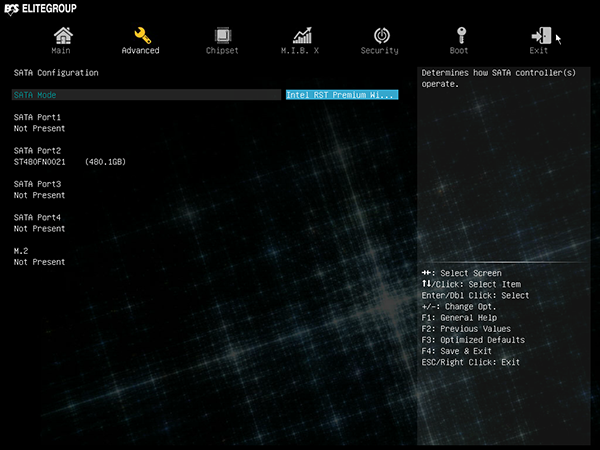Open the Chipset chip icon
600x450 pixels.
point(223,36)
